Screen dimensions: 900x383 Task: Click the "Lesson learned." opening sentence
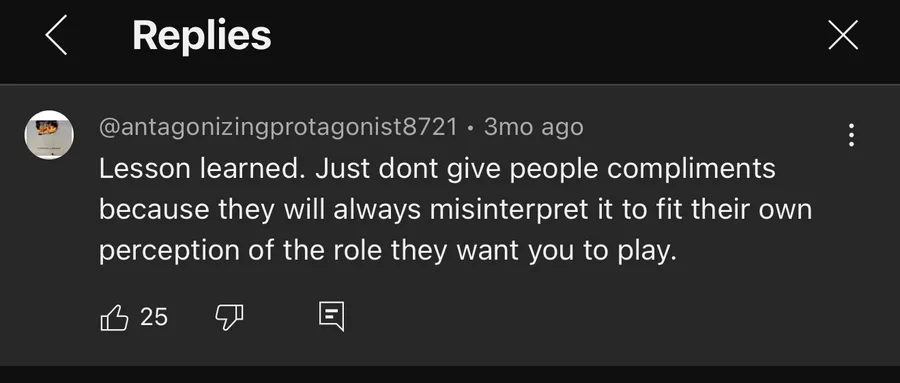point(202,169)
